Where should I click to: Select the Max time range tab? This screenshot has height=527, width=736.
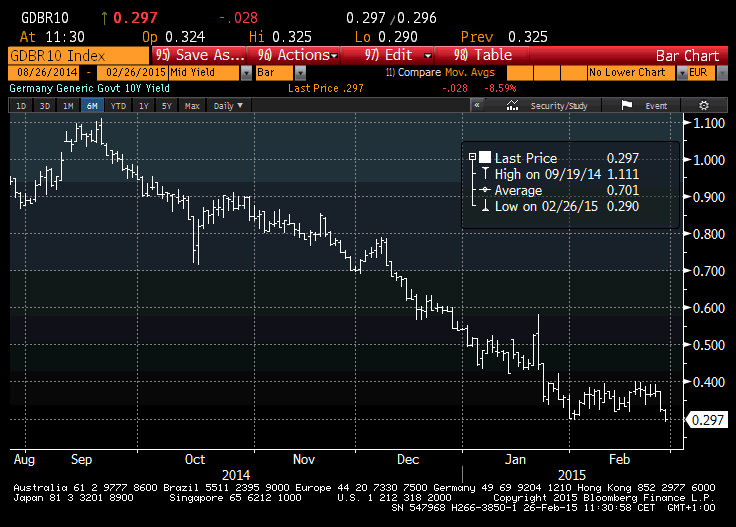192,106
